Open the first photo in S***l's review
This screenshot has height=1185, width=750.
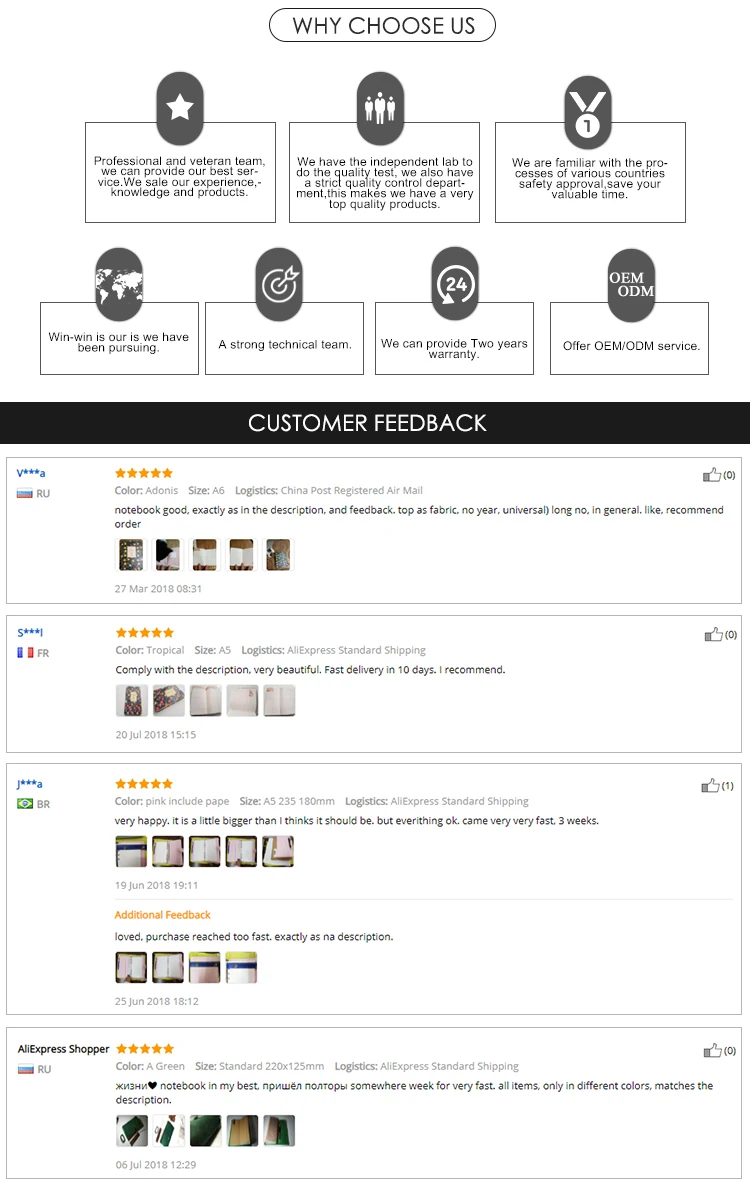pos(131,700)
